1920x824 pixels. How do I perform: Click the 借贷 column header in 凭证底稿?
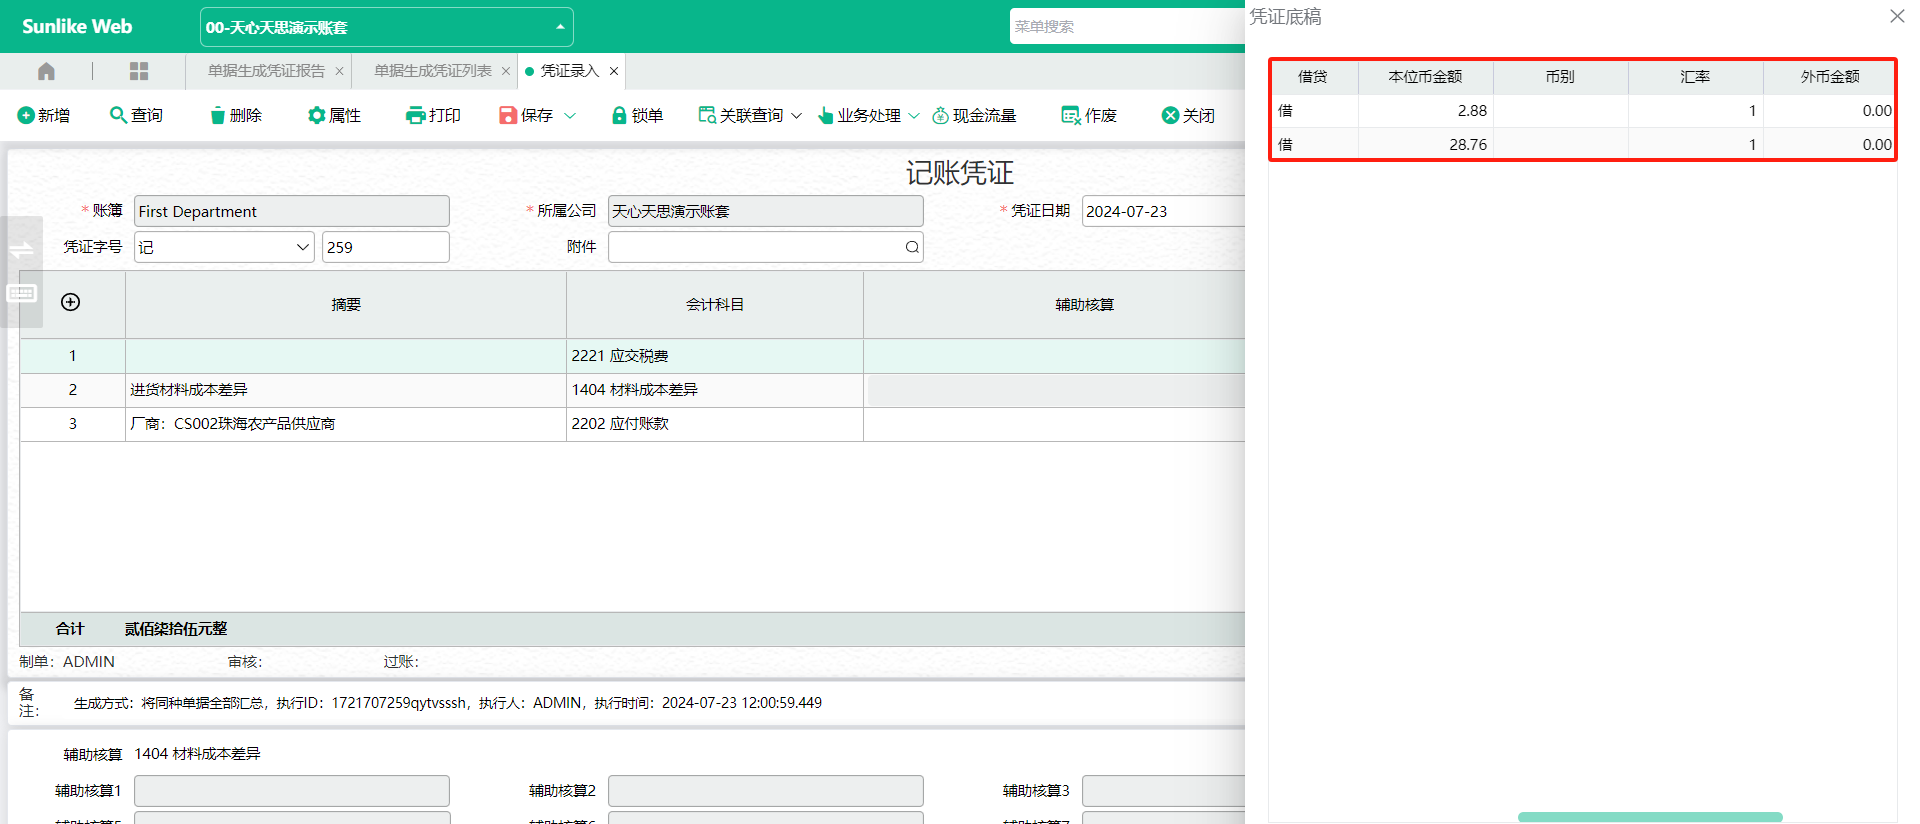tap(1313, 77)
